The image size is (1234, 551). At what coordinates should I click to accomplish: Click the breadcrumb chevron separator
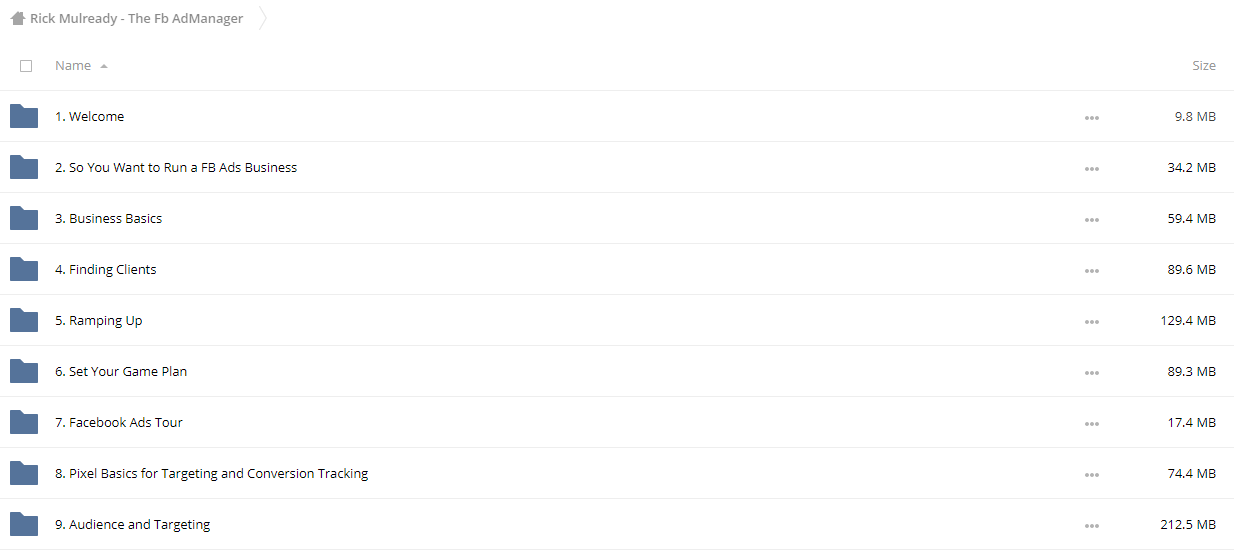(263, 18)
